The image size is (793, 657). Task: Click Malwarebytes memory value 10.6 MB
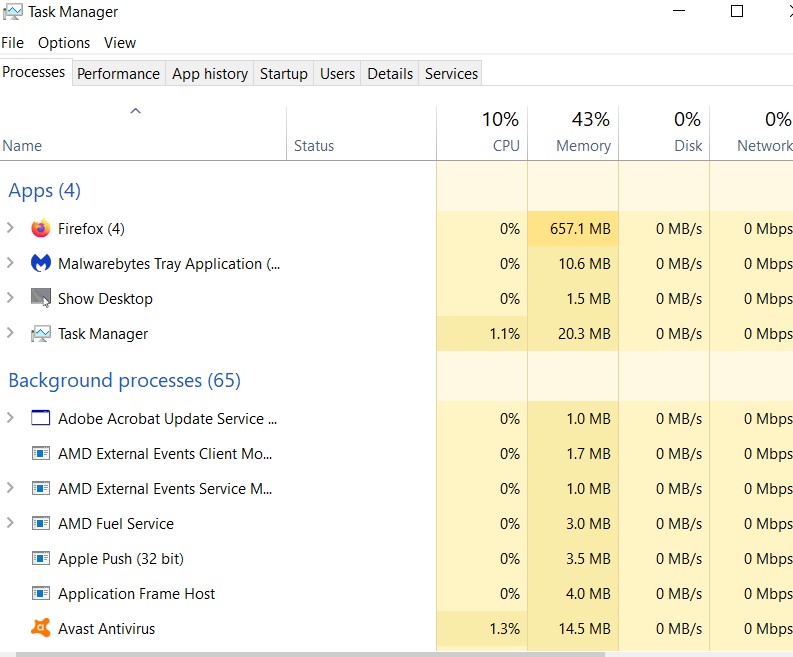coord(584,264)
